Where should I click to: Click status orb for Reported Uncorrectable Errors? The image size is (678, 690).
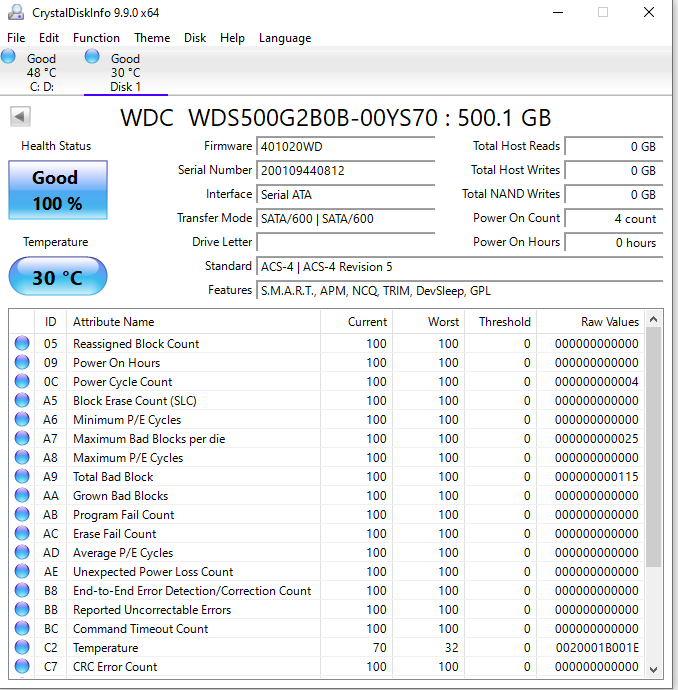pos(22,609)
